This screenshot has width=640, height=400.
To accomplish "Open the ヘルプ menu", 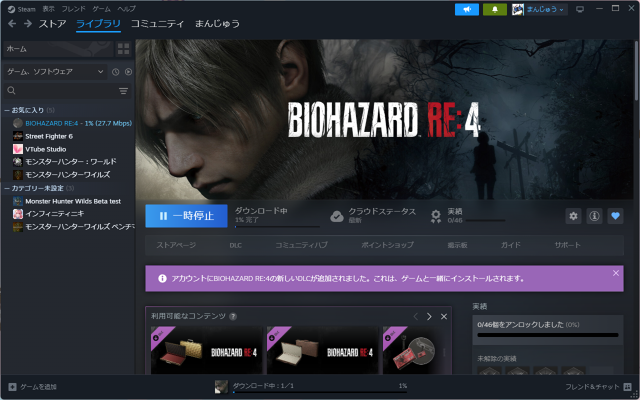I will pyautogui.click(x=127, y=9).
